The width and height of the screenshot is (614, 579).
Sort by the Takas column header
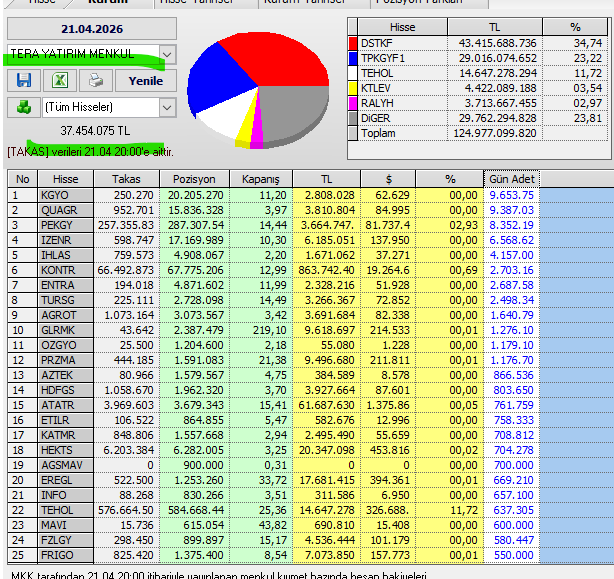[126, 179]
